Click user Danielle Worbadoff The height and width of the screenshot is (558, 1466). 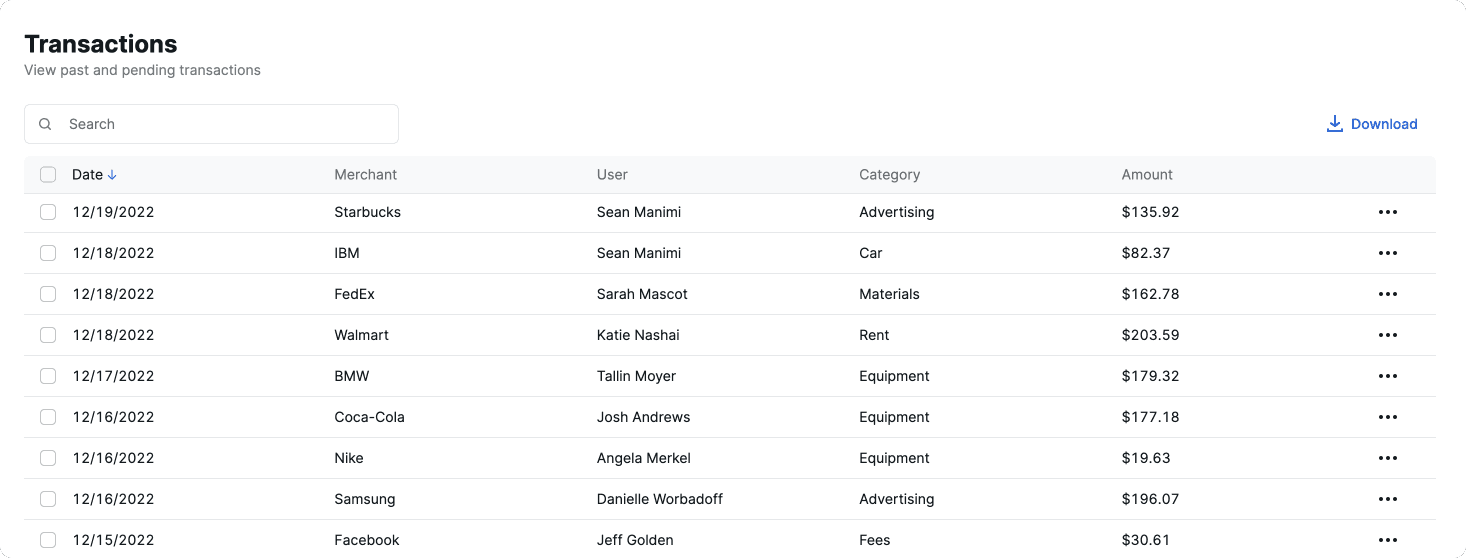pos(660,499)
